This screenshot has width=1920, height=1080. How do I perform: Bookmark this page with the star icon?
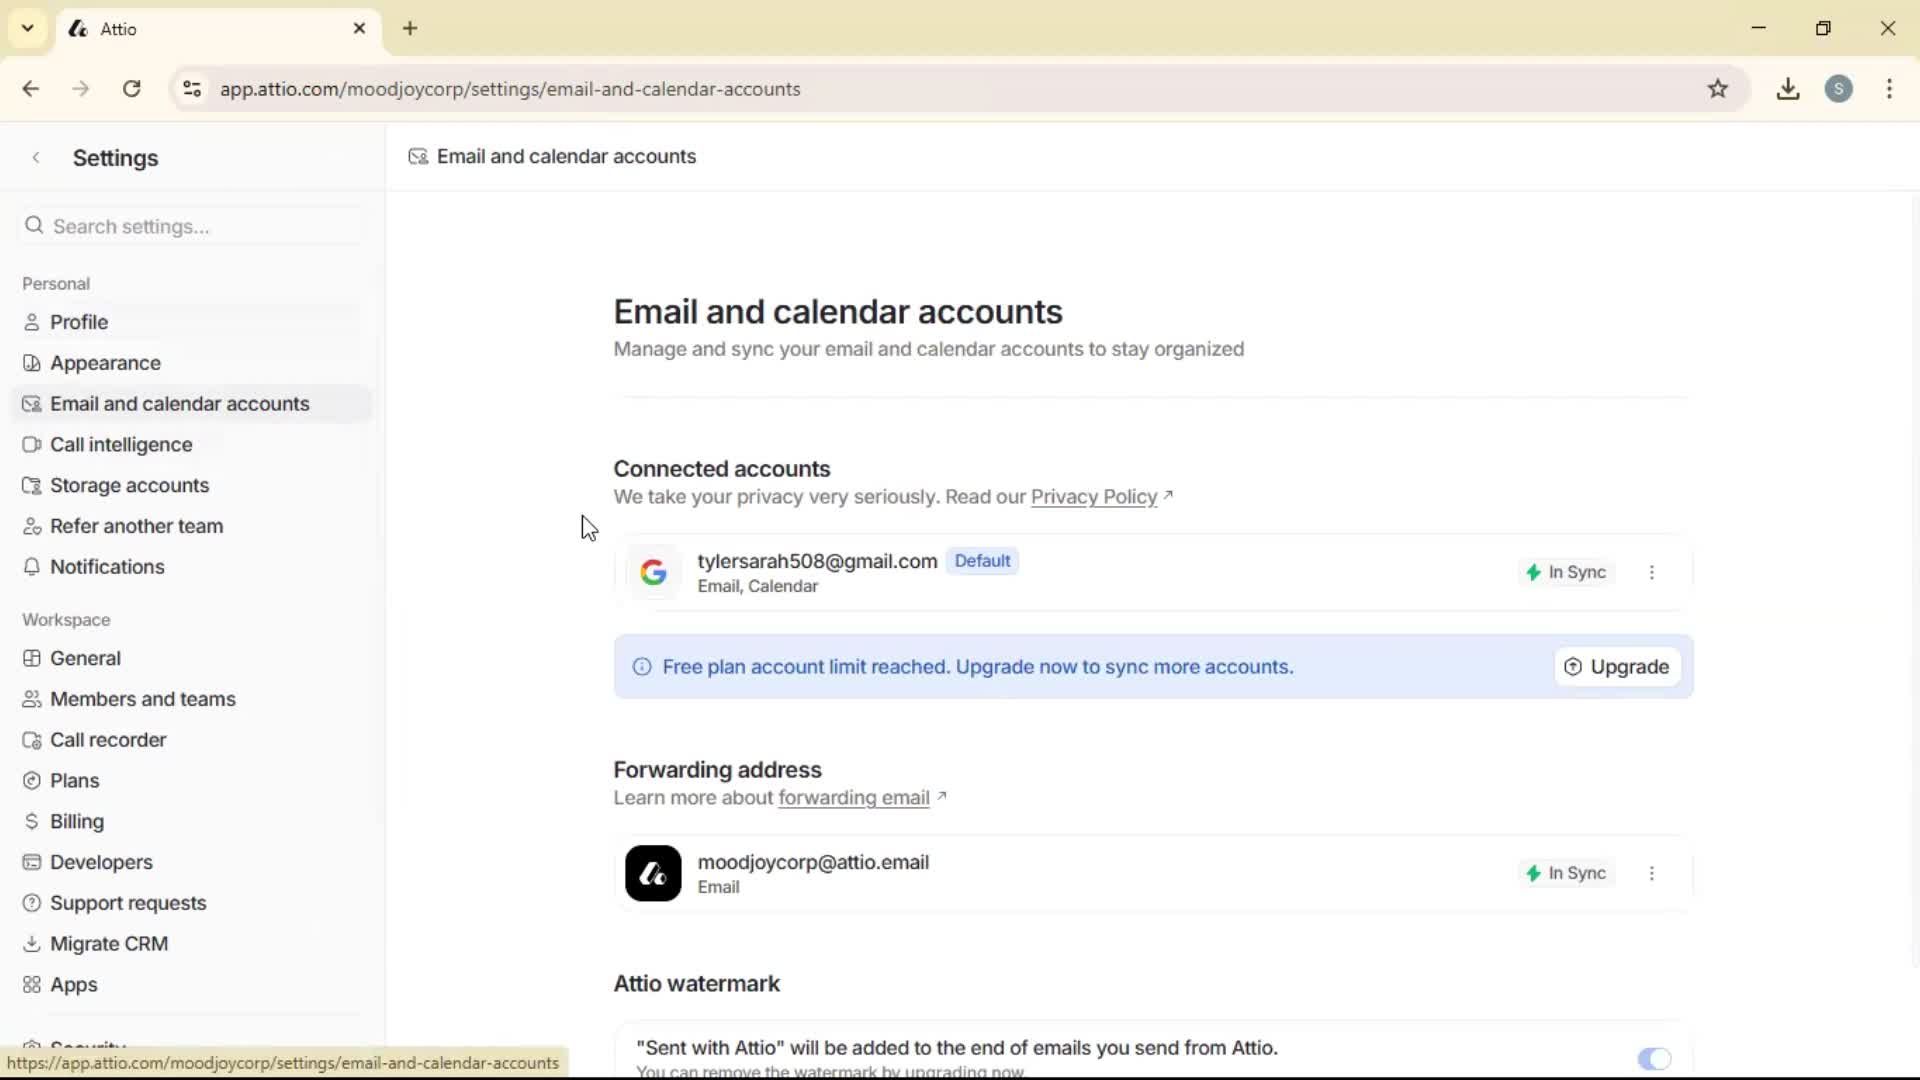[1718, 89]
